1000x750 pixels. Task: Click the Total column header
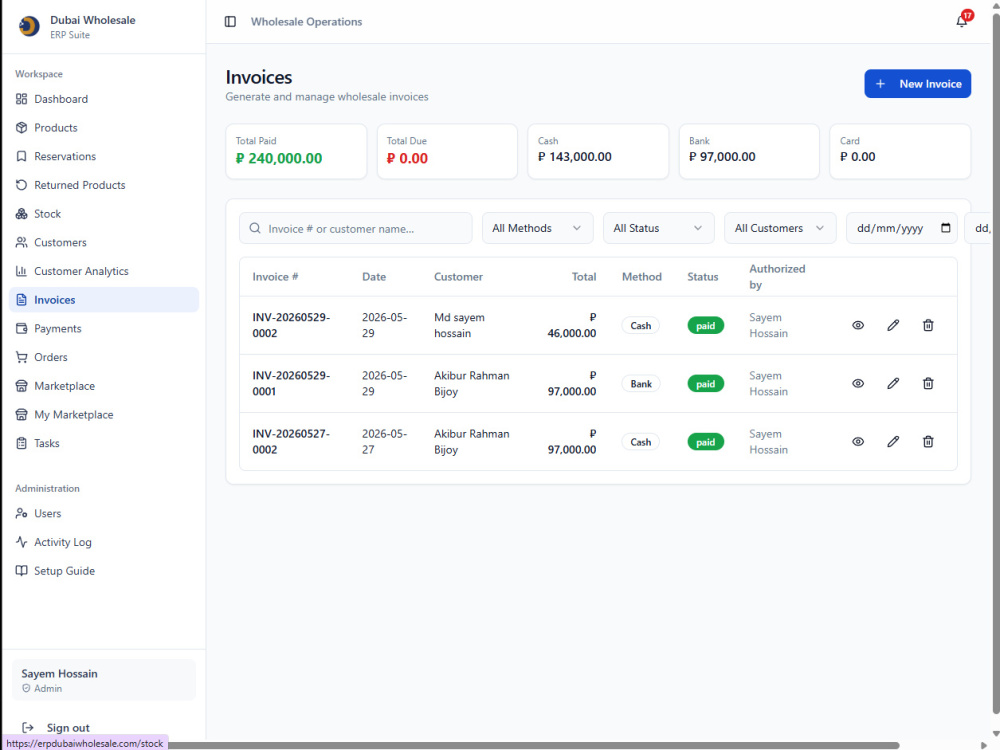[x=584, y=277]
